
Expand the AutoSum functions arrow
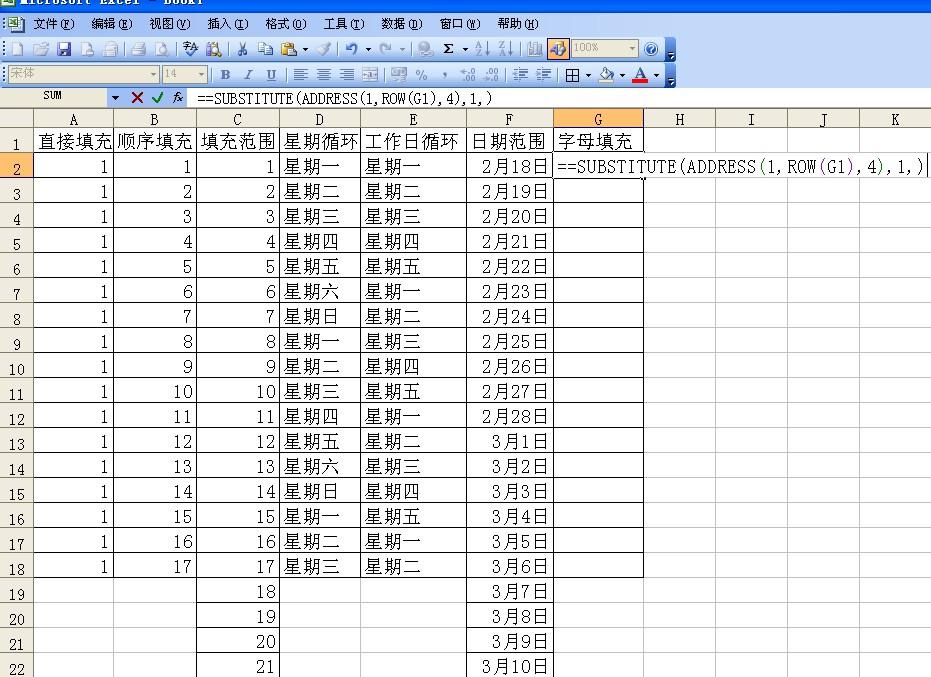(x=465, y=49)
